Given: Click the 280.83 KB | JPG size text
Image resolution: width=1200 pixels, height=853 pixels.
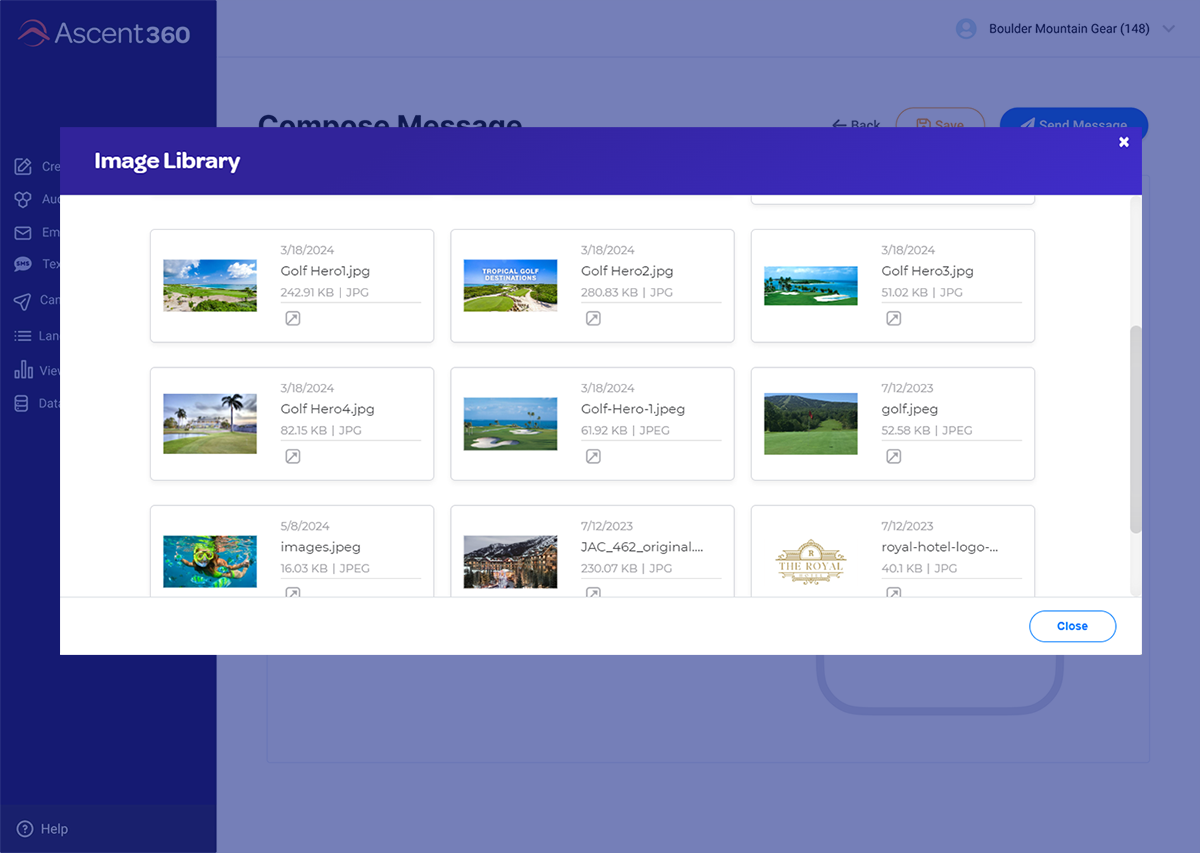Looking at the screenshot, I should click(627, 292).
